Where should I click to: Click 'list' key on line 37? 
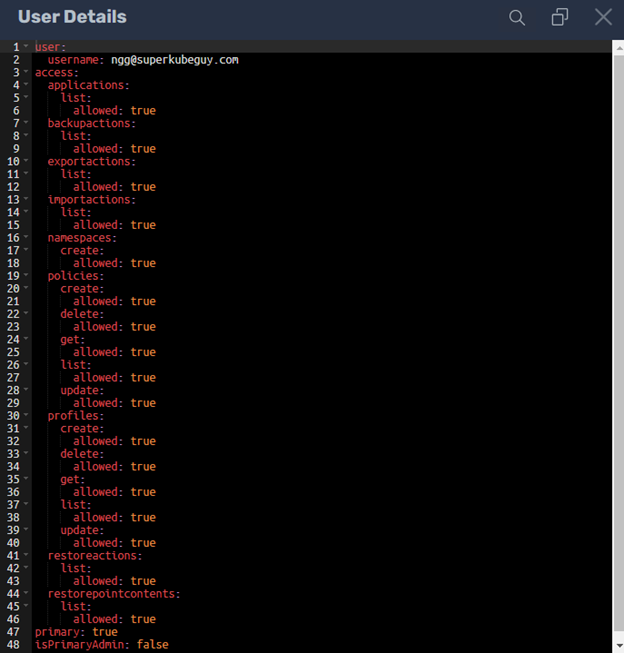click(73, 505)
